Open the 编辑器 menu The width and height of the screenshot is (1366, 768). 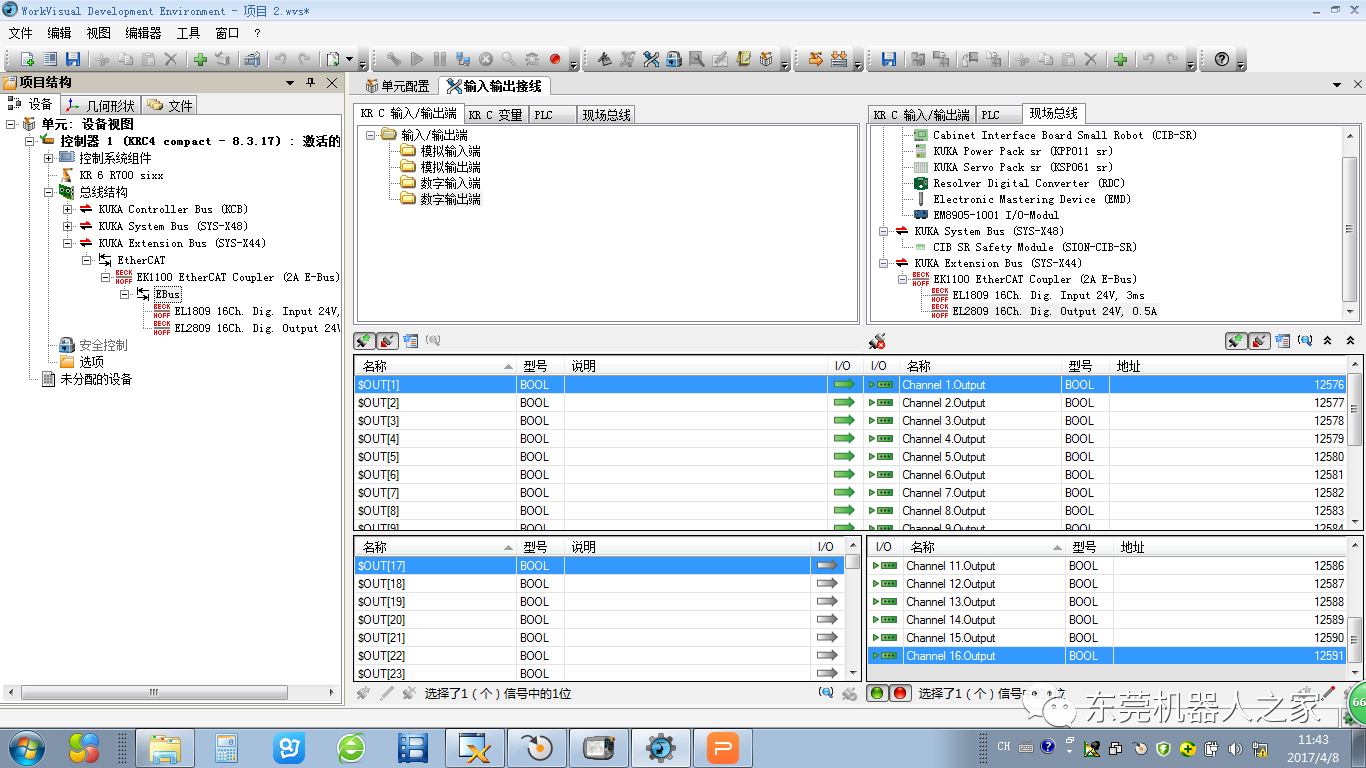(144, 33)
